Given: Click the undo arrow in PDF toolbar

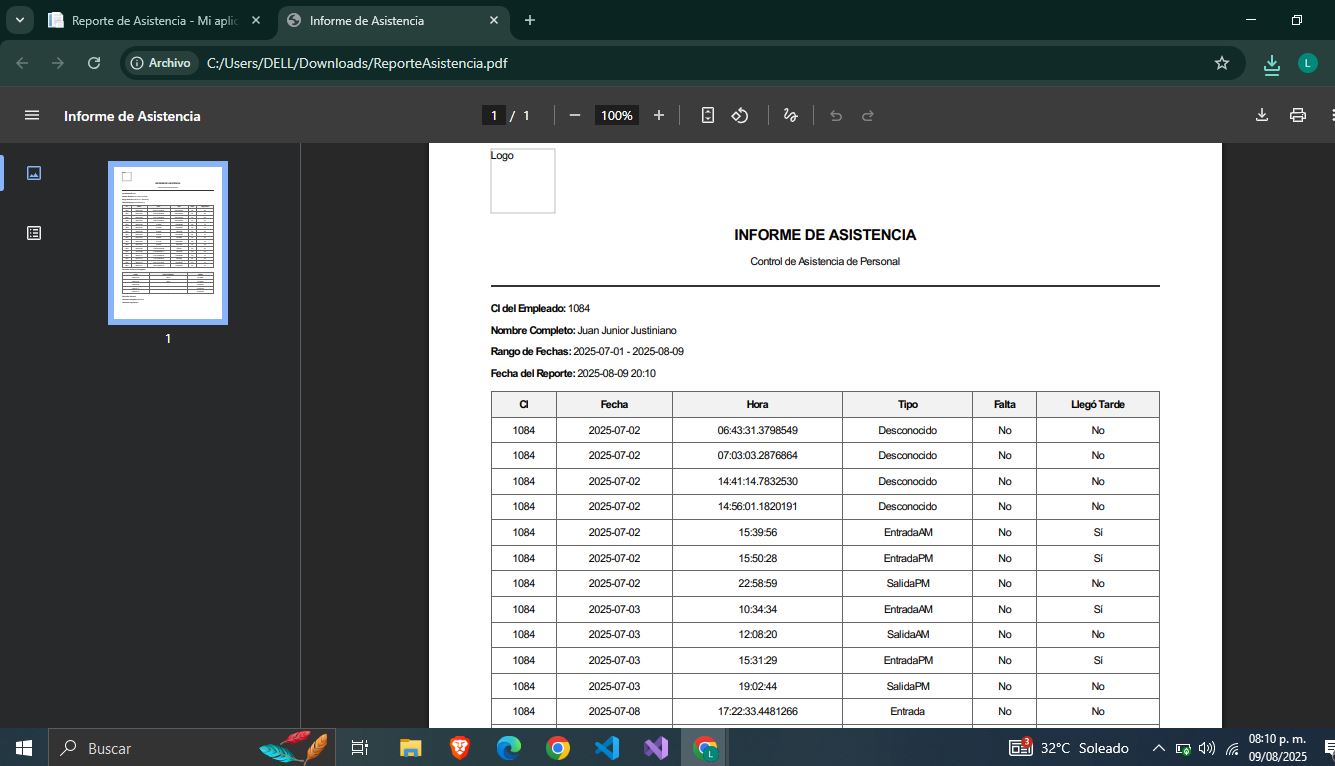Looking at the screenshot, I should [x=836, y=116].
